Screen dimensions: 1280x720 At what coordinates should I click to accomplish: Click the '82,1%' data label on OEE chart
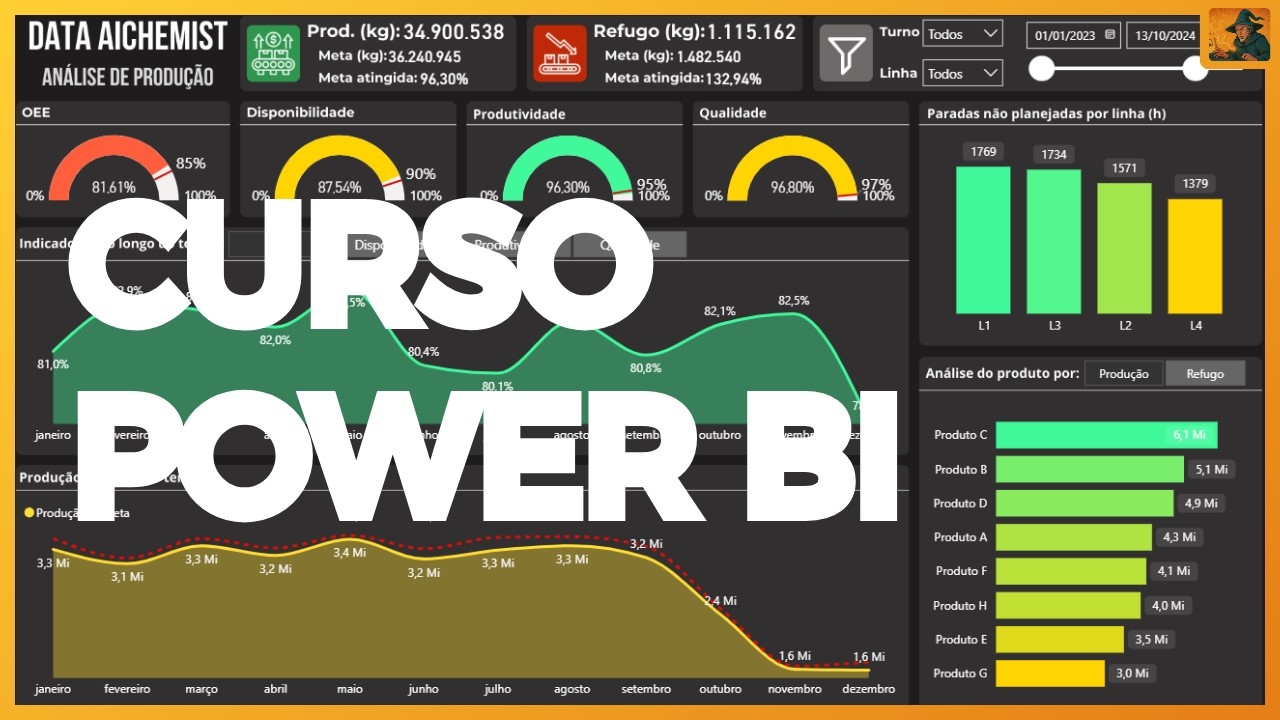coord(720,311)
